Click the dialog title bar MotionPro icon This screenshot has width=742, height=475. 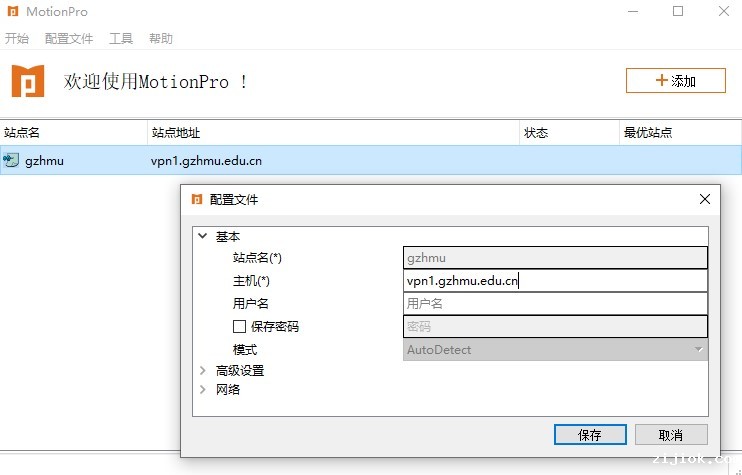click(x=197, y=199)
